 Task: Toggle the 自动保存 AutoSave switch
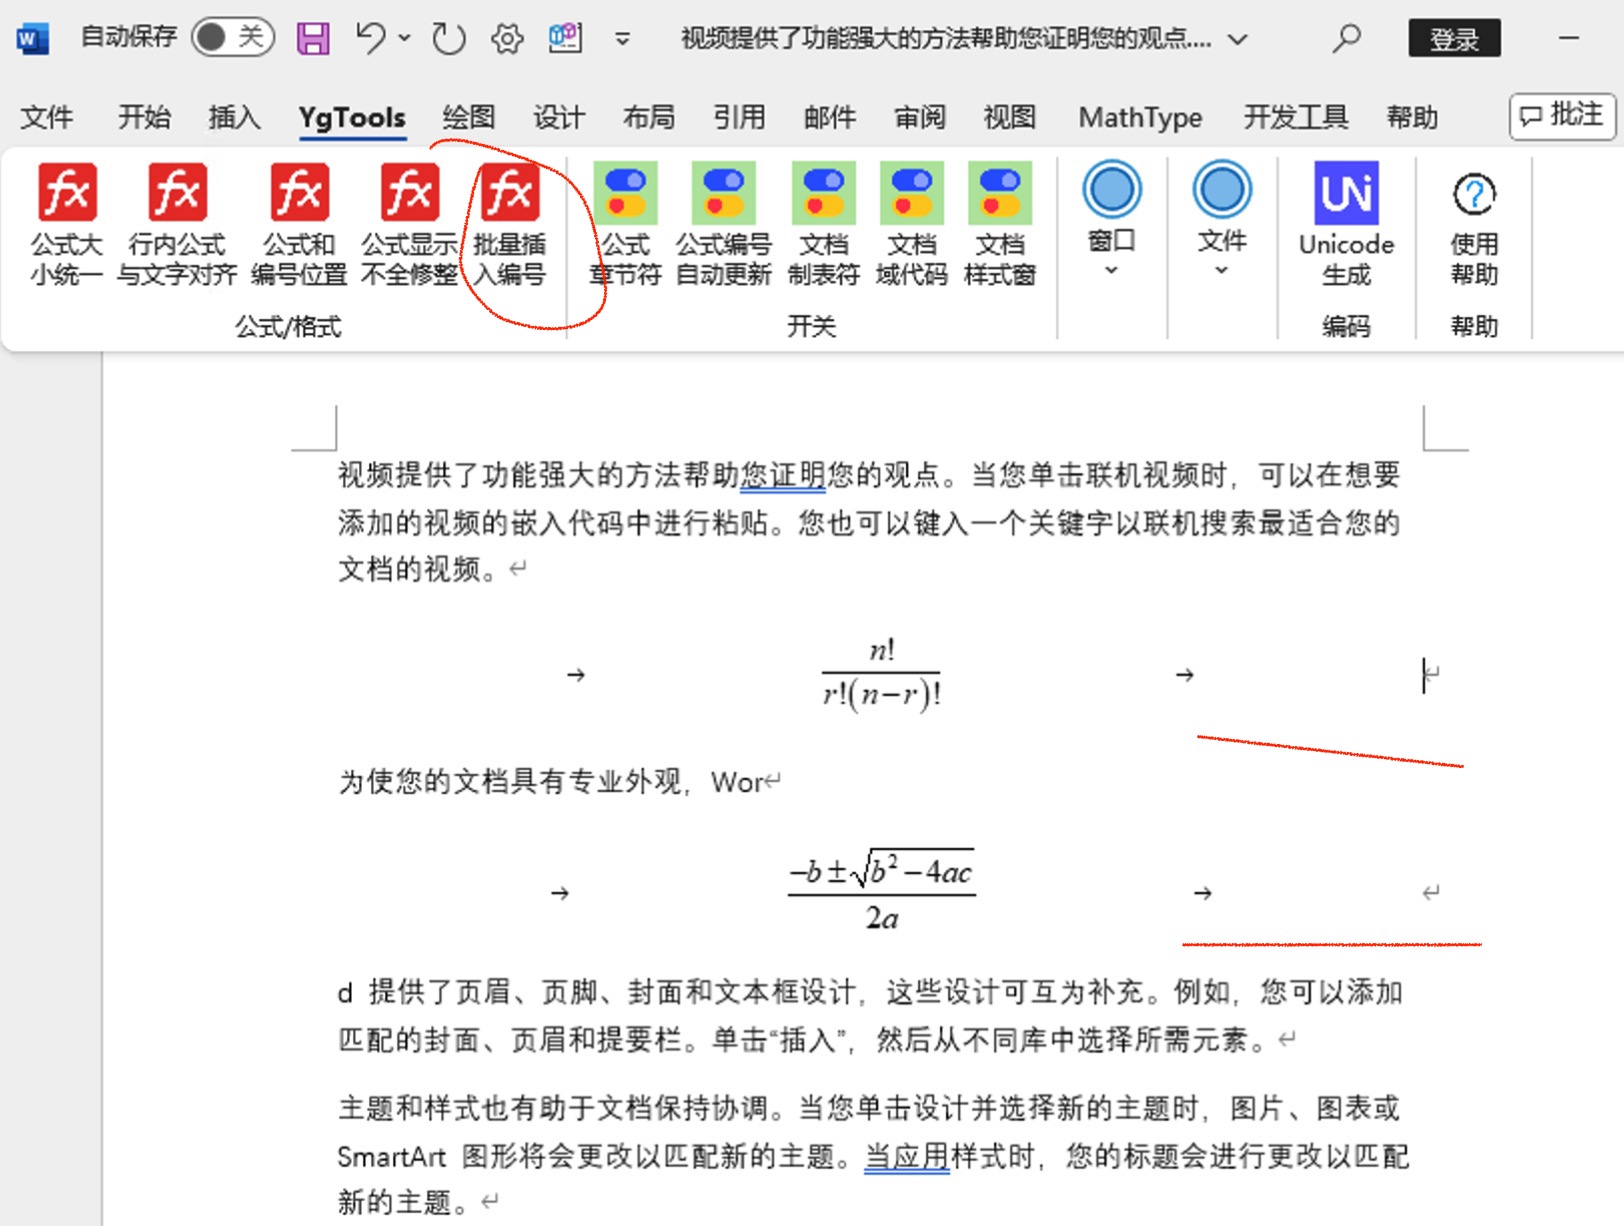(x=233, y=38)
